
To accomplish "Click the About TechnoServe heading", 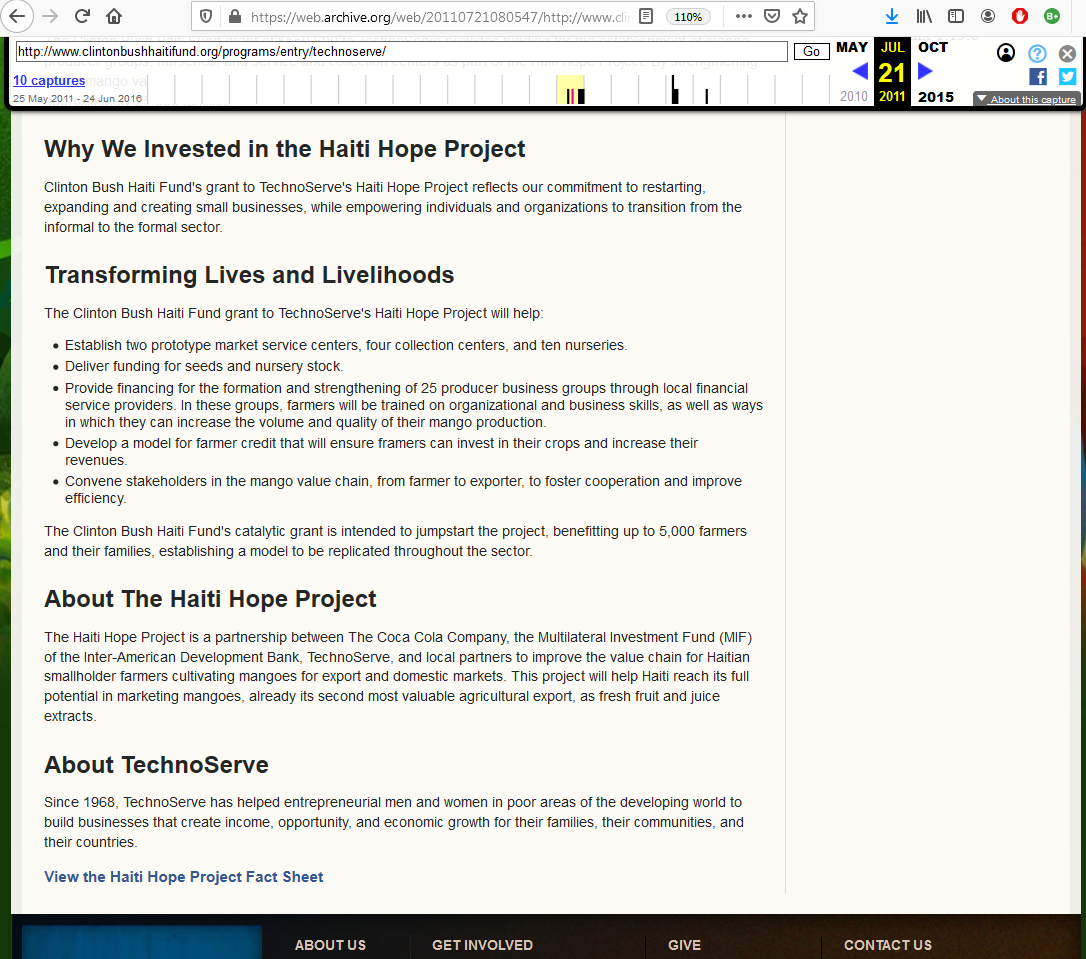I will click(157, 764).
